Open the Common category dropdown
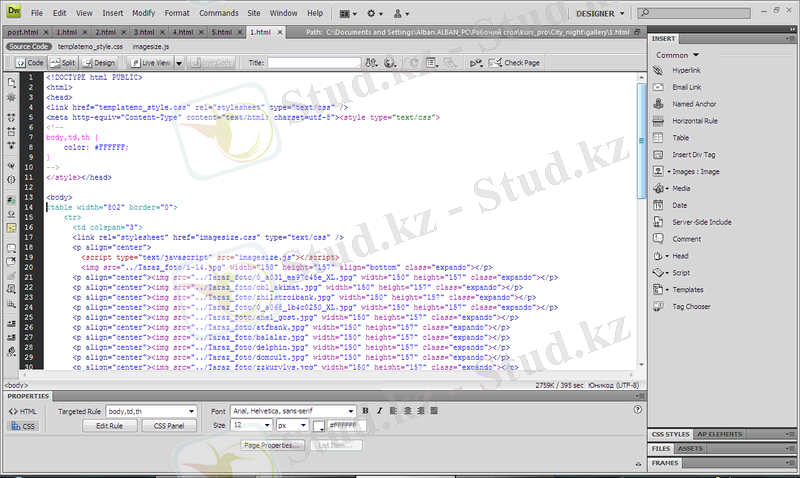The image size is (800, 478). click(677, 55)
